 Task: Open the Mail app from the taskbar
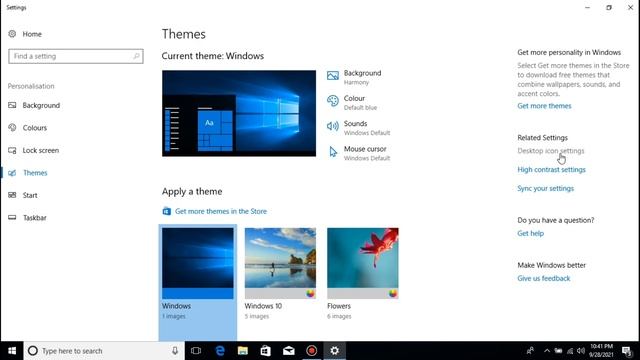tap(289, 351)
